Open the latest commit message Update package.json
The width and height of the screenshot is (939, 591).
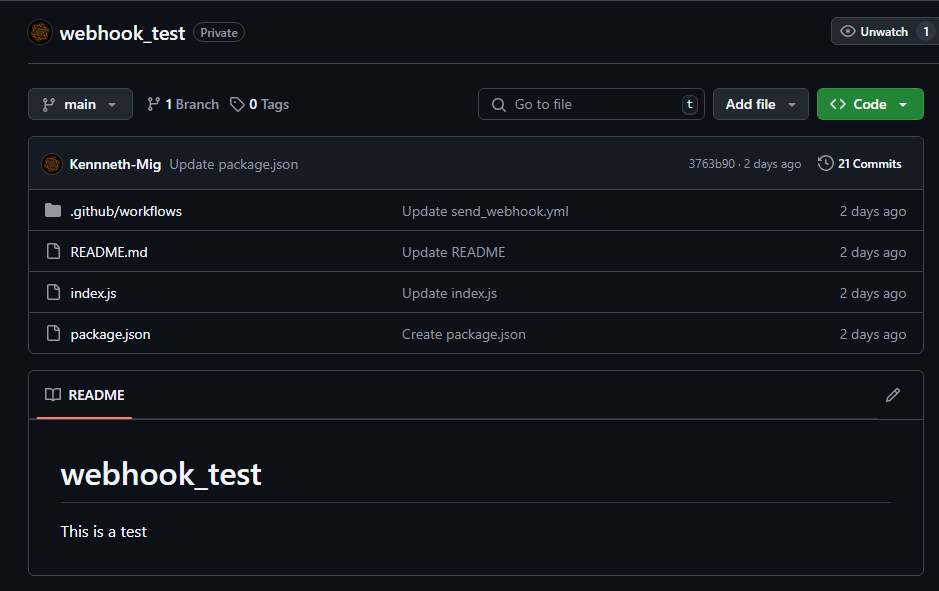click(234, 164)
